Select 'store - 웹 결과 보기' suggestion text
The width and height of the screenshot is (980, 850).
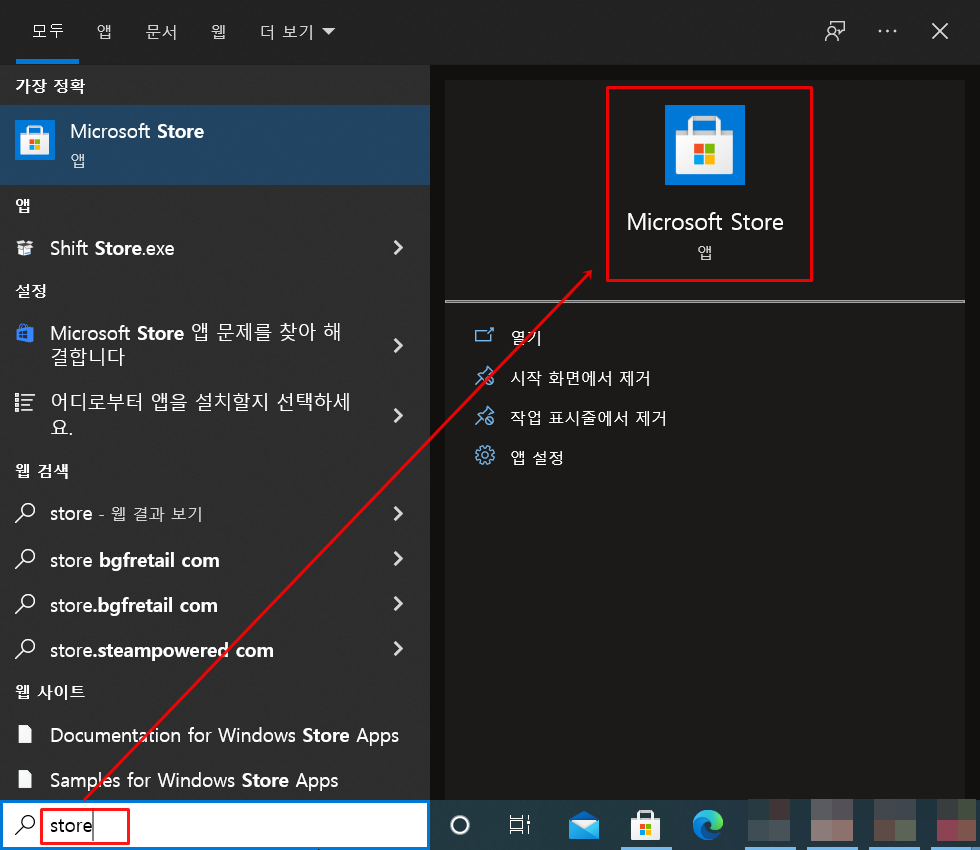(126, 514)
